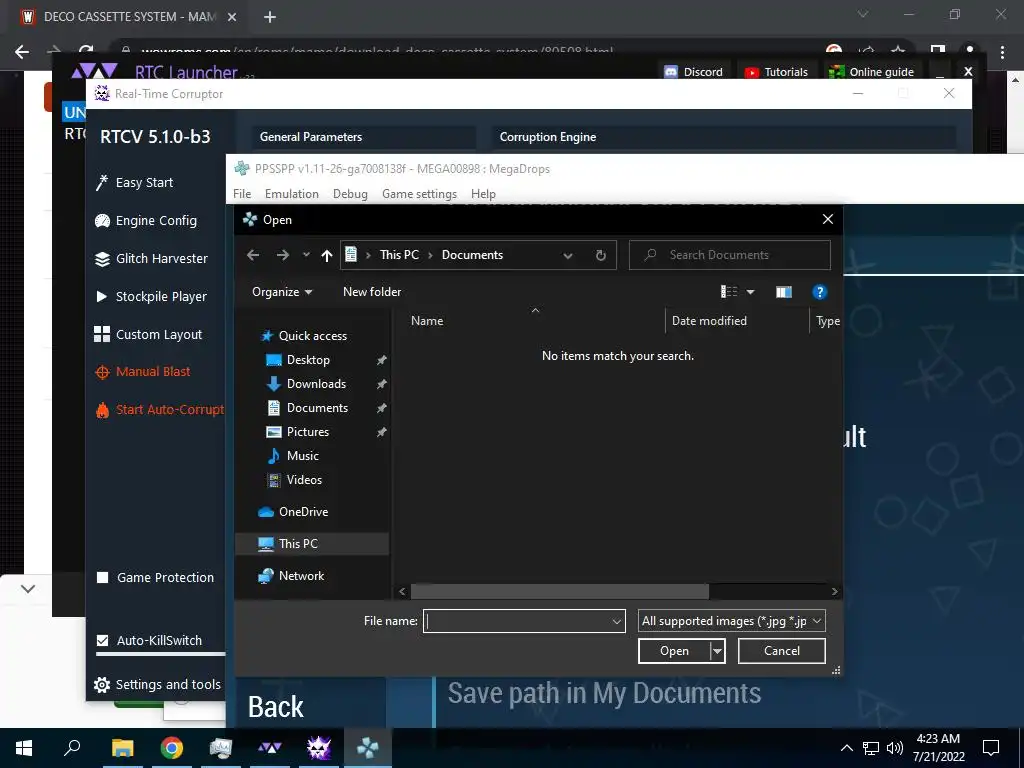Open Custom Layout in RTC

[159, 334]
